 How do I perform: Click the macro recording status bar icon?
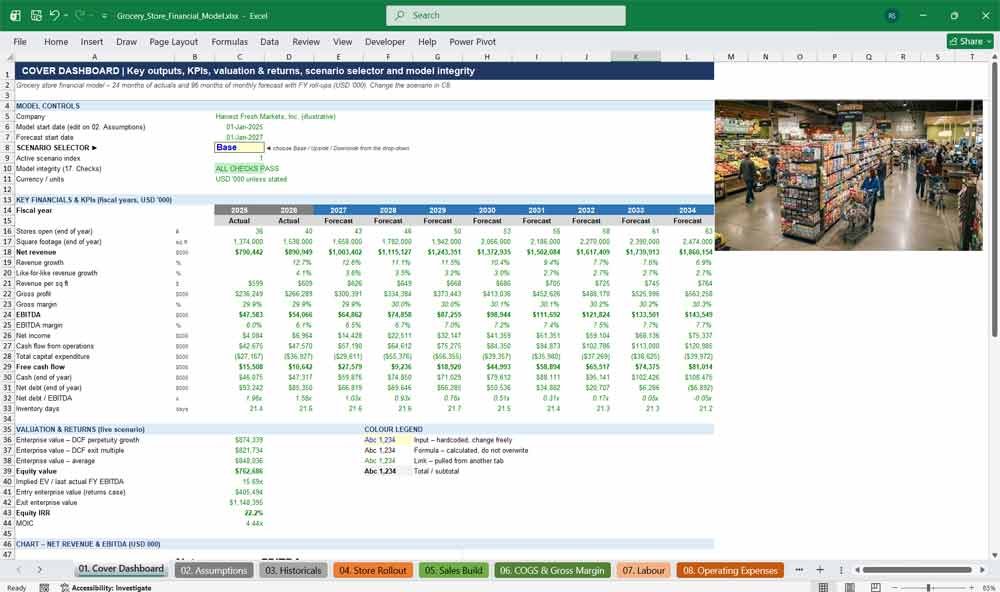(44, 588)
